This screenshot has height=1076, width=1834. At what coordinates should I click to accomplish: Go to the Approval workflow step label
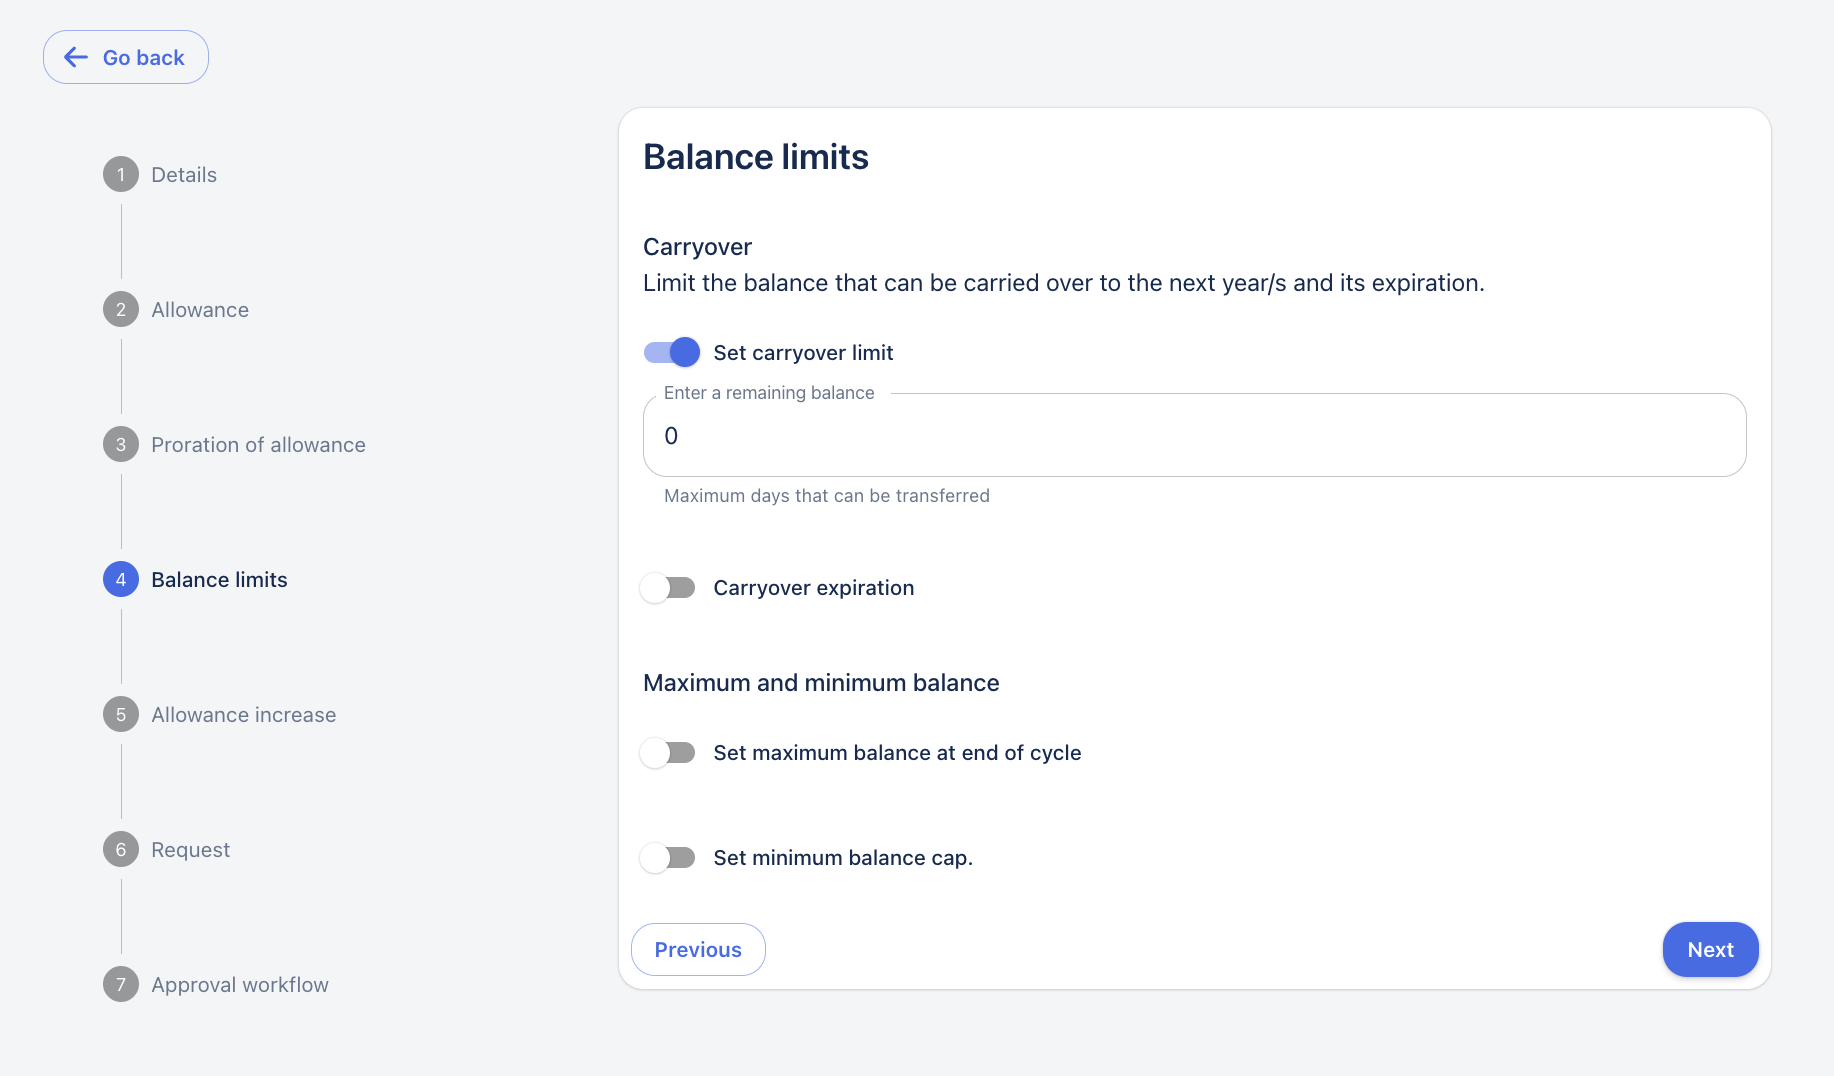click(x=240, y=985)
